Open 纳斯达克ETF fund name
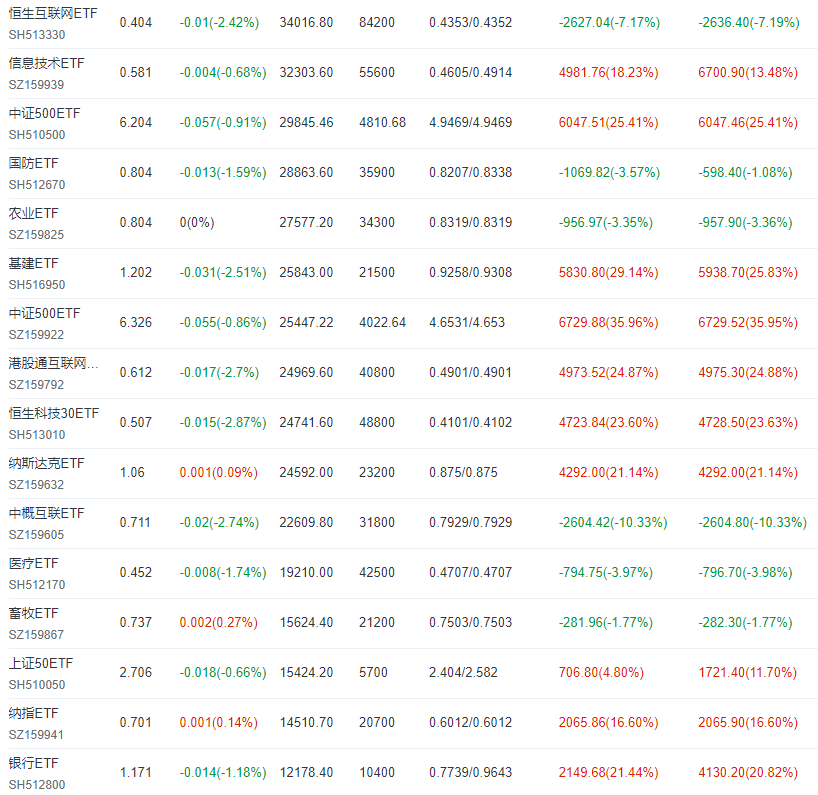The image size is (818, 795). click(x=46, y=464)
